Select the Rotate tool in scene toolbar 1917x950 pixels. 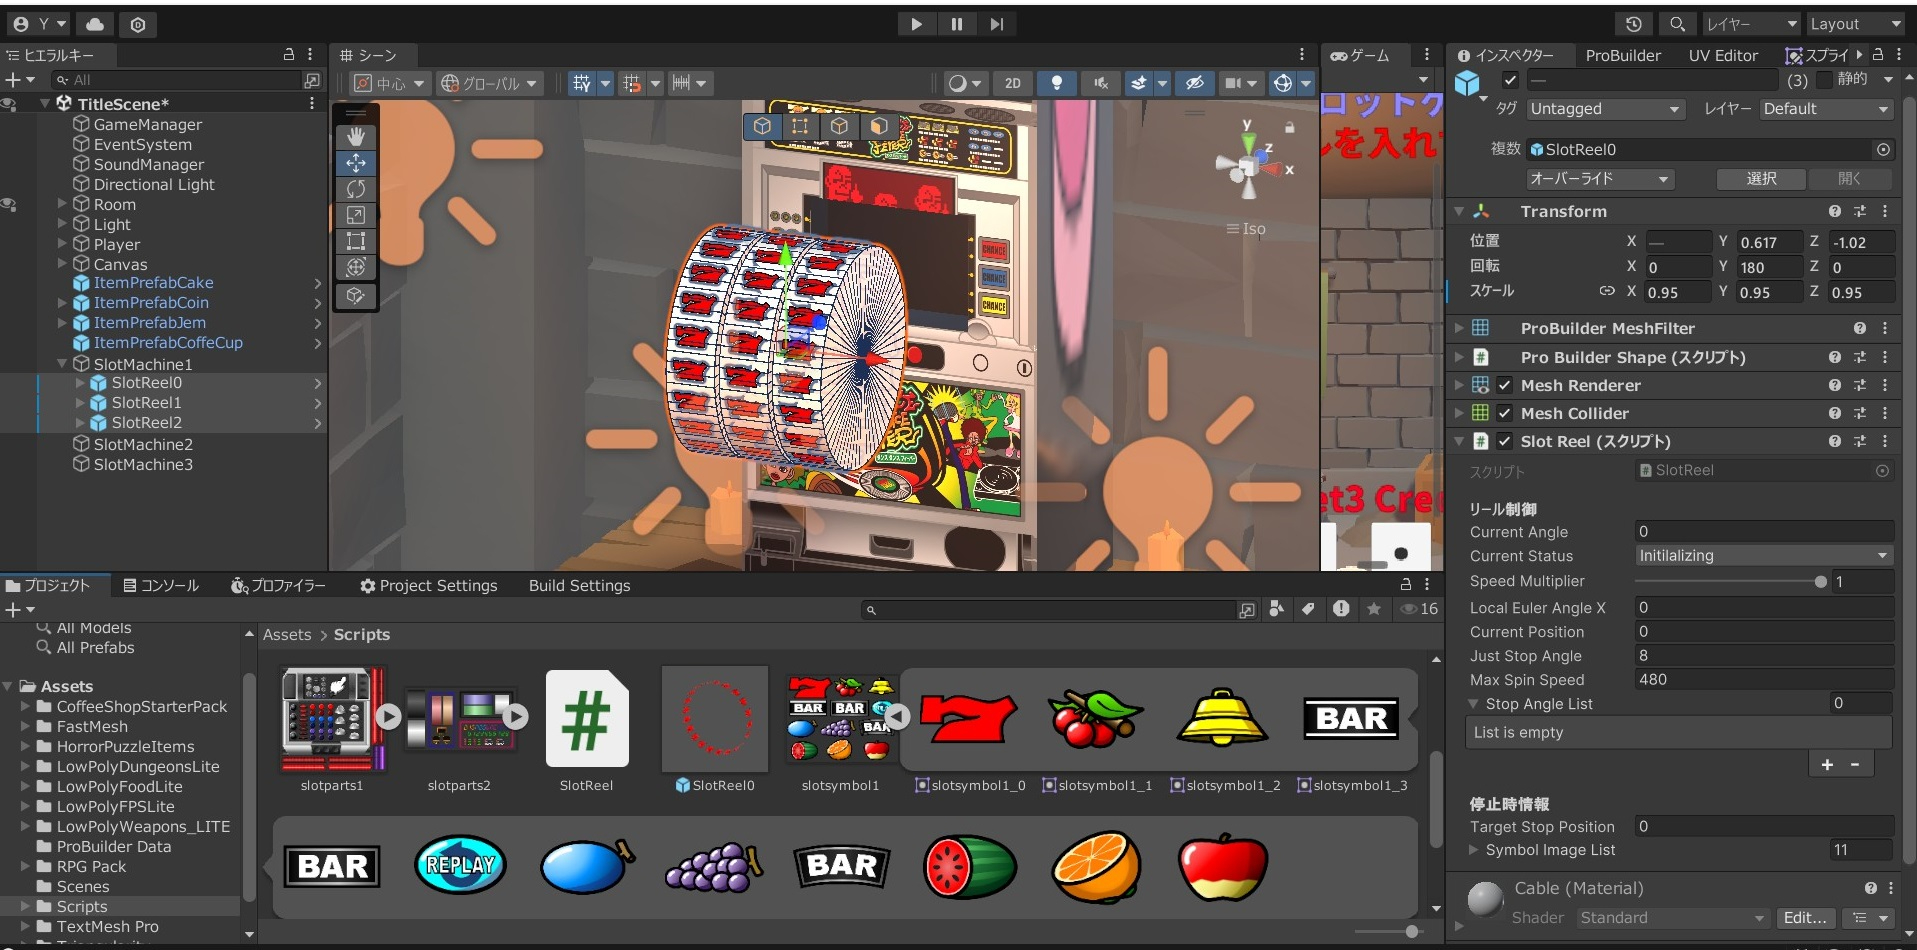(x=356, y=189)
